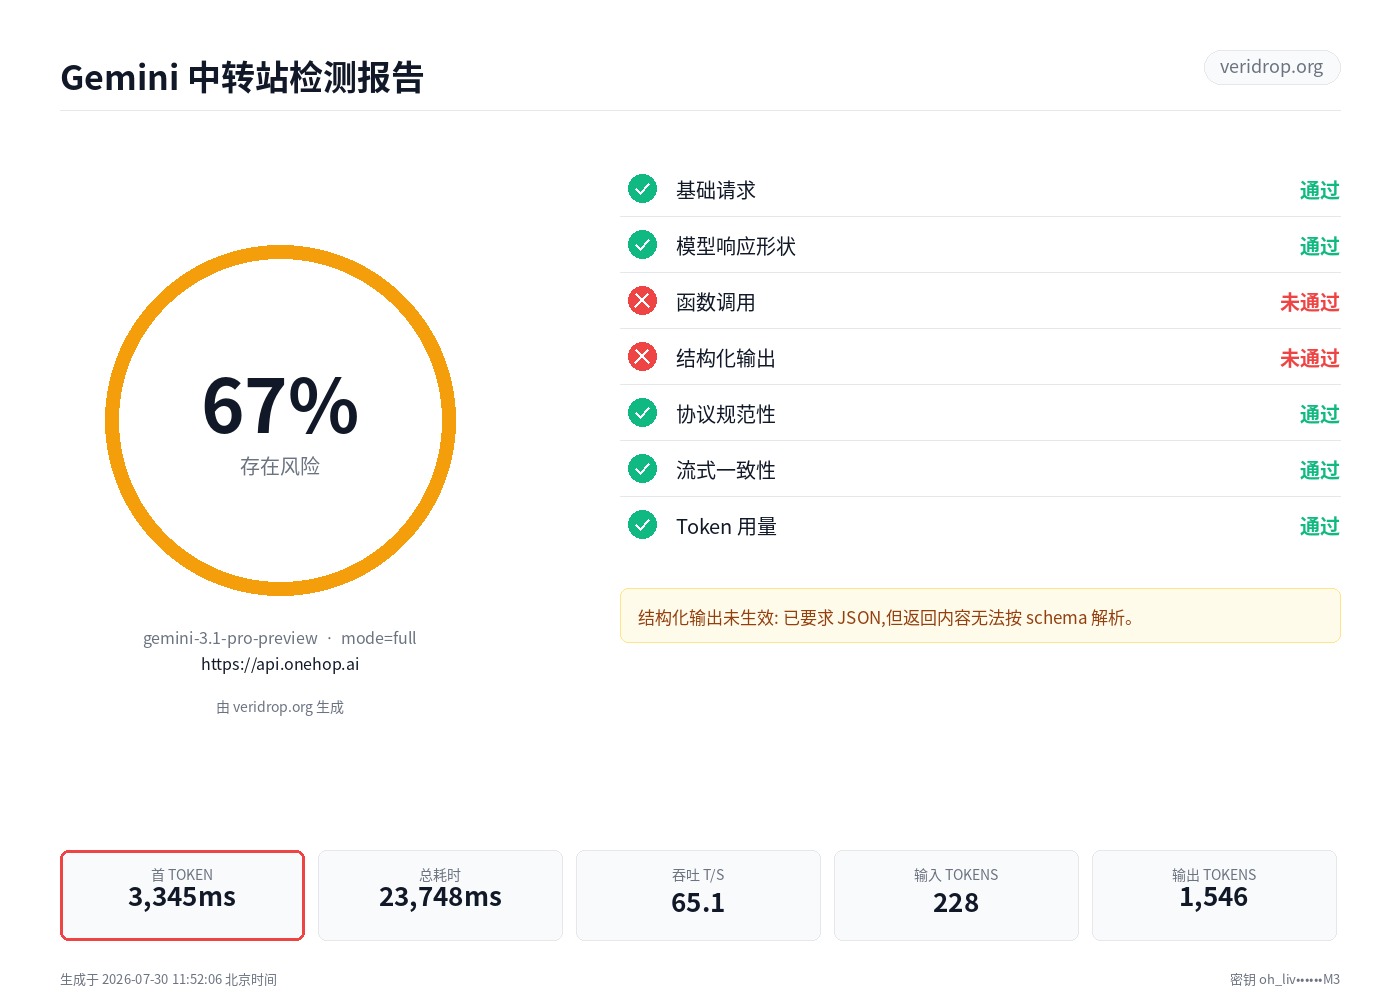This screenshot has height=1000, width=1400.
Task: Click the green check icon for 协议规范性
Action: (x=642, y=413)
